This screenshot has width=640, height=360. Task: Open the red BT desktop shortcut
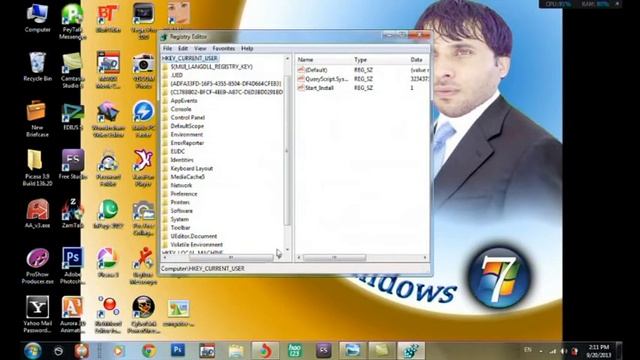pyautogui.click(x=108, y=18)
